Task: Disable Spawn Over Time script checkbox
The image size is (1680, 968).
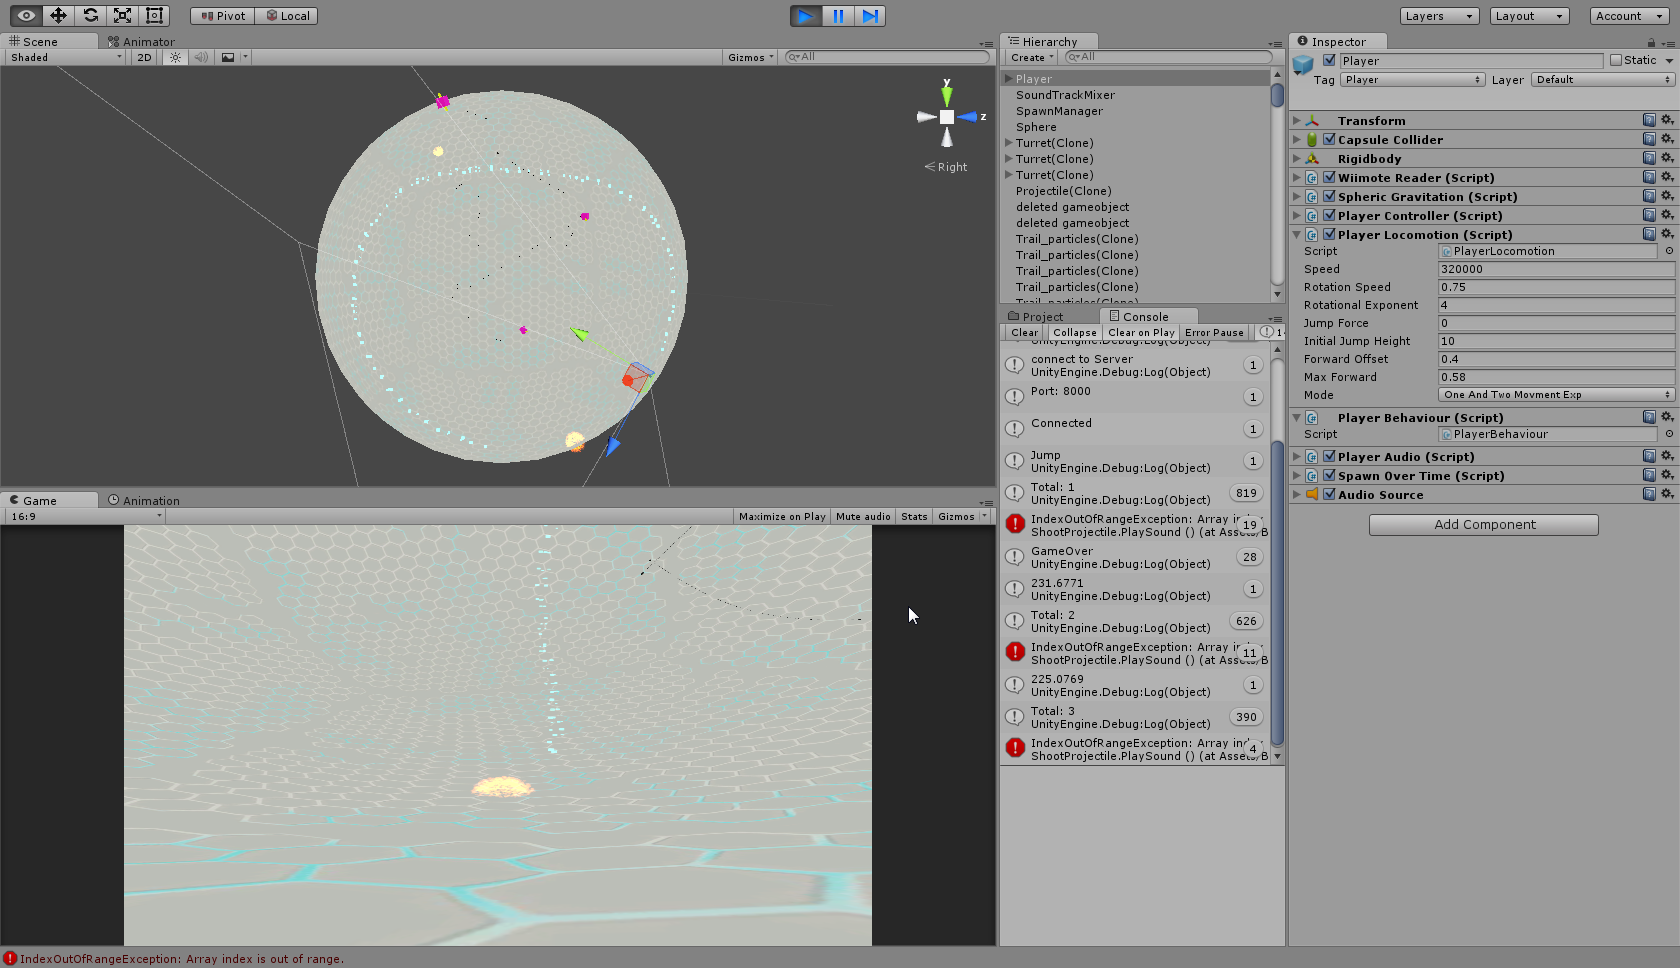Action: coord(1329,475)
